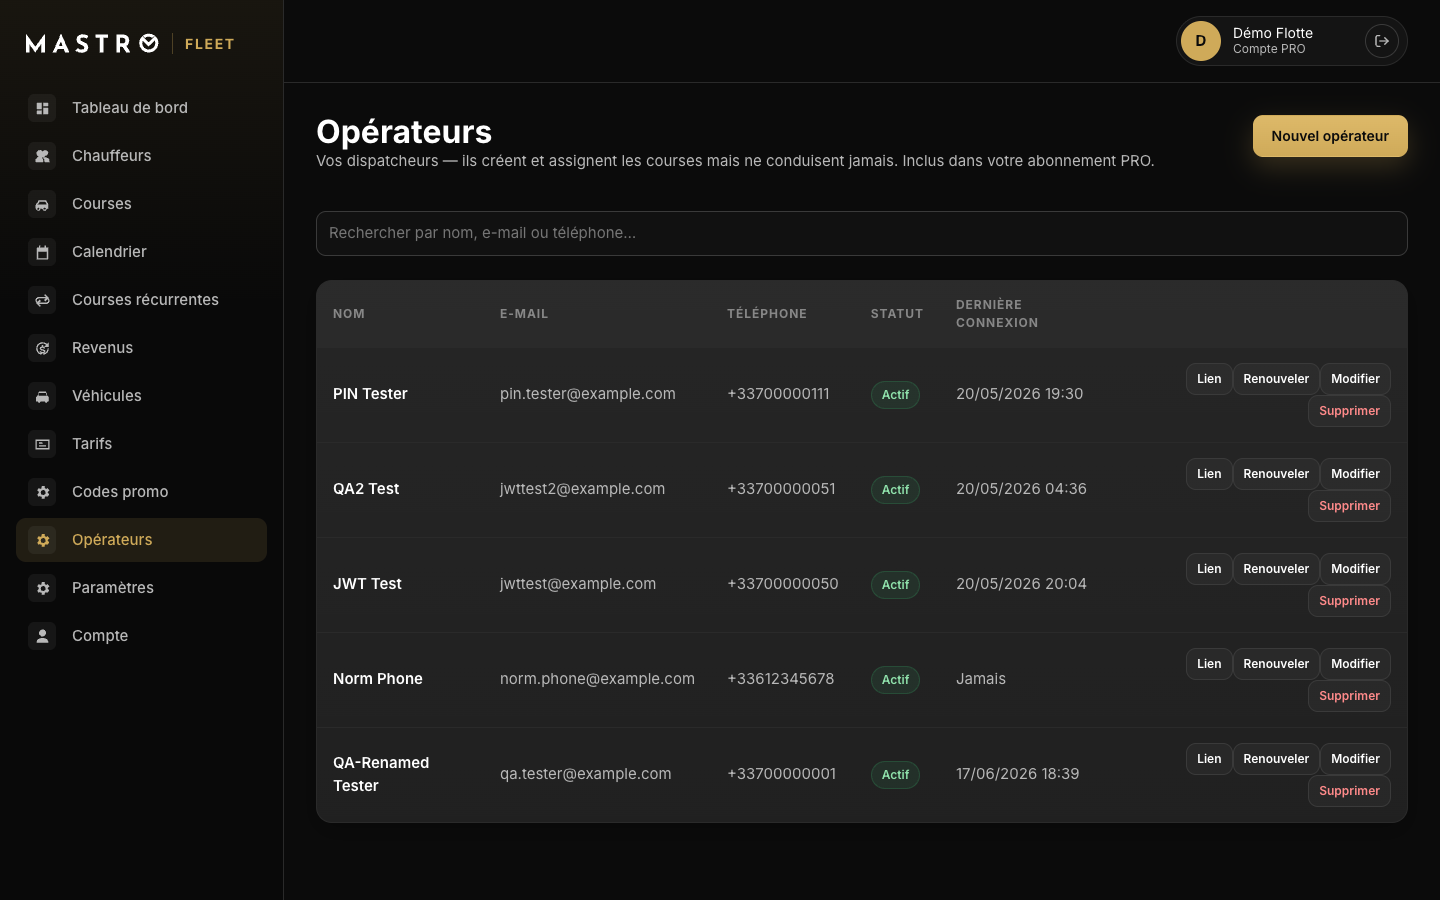Click email pin.tester@example.com
Screen dimensions: 1440x900
(588, 394)
